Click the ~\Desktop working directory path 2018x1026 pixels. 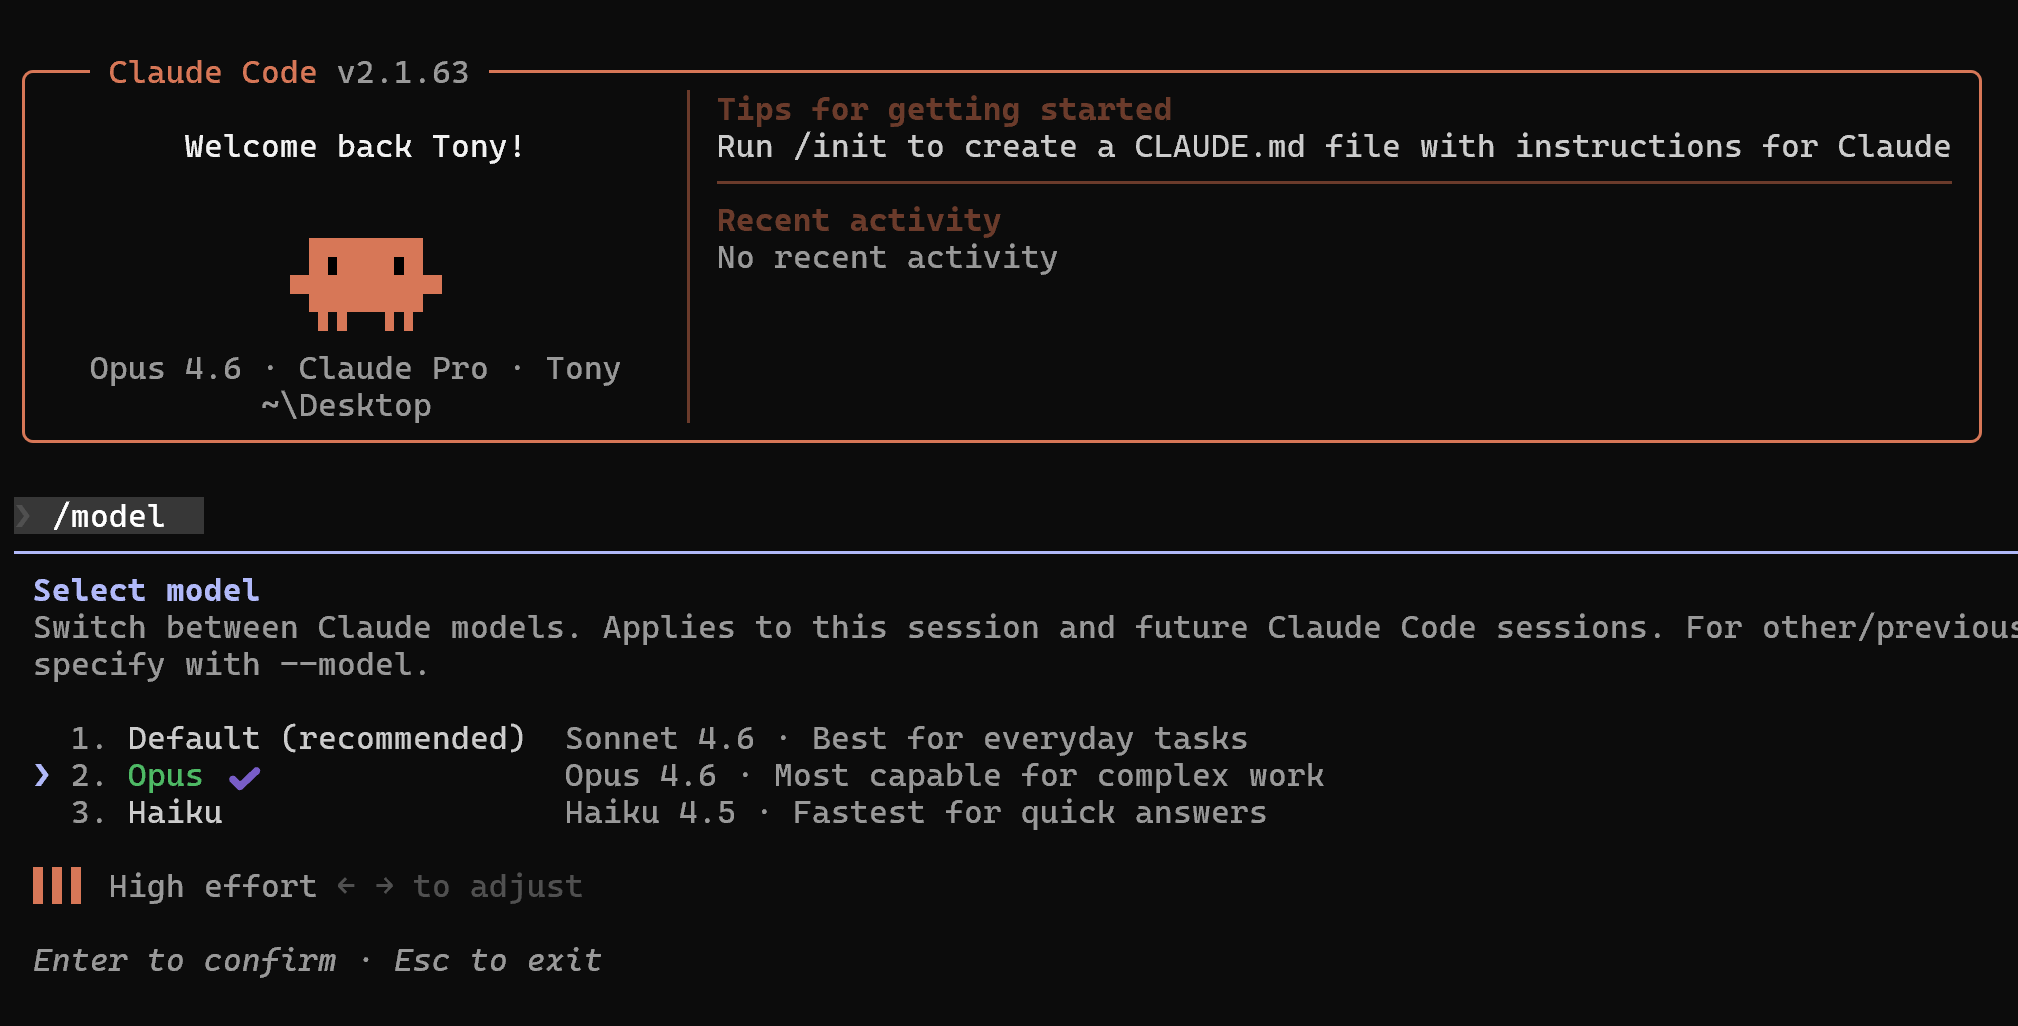[x=346, y=405]
